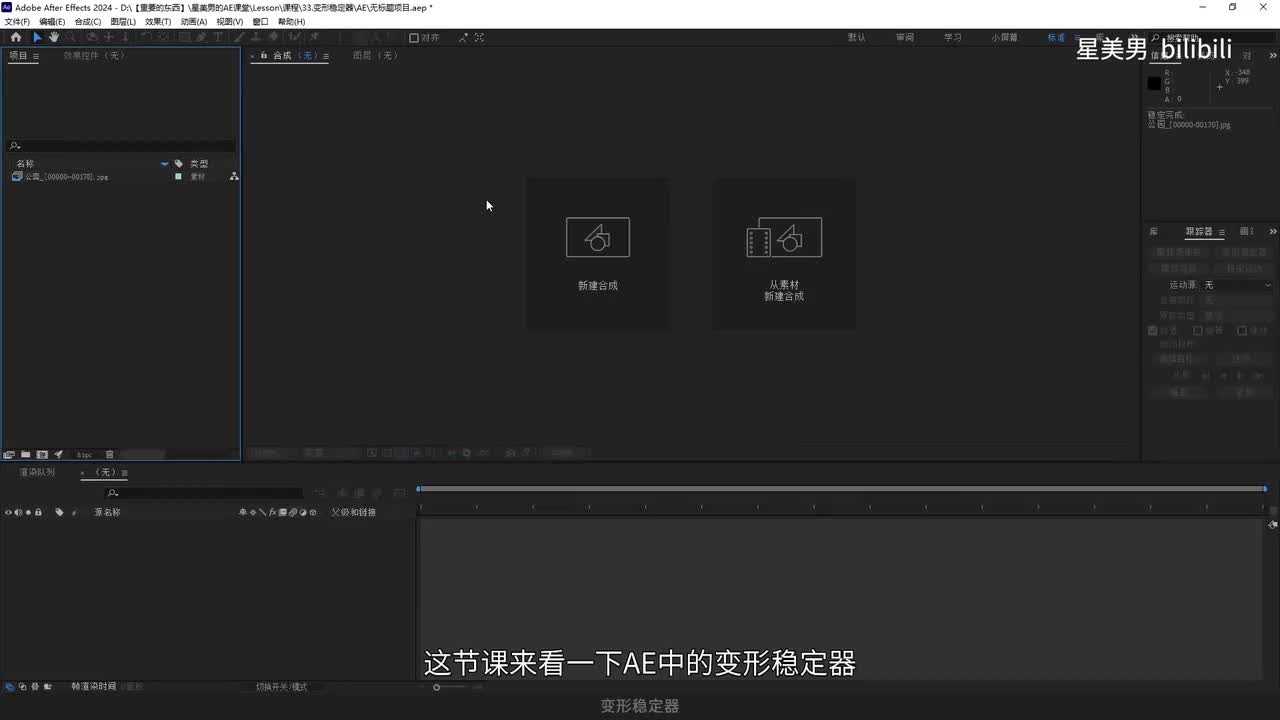Switch to the 渲染队列 tab
The image size is (1280, 720).
point(38,472)
